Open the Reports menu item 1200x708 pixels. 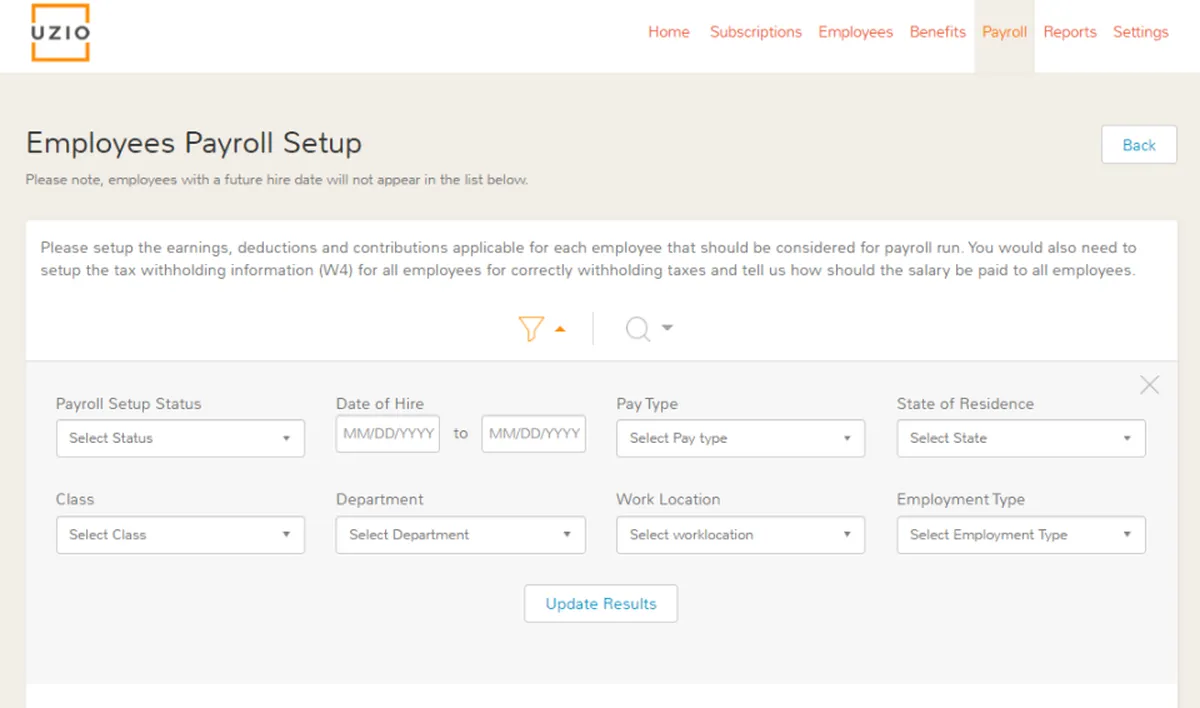pos(1070,32)
